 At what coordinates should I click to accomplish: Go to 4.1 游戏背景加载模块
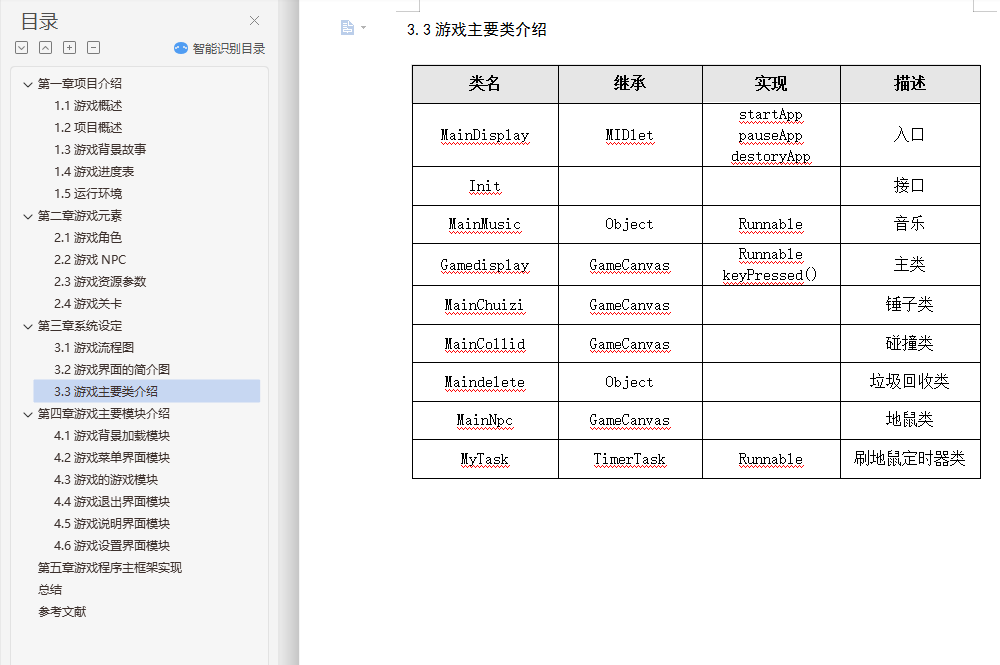(x=112, y=435)
